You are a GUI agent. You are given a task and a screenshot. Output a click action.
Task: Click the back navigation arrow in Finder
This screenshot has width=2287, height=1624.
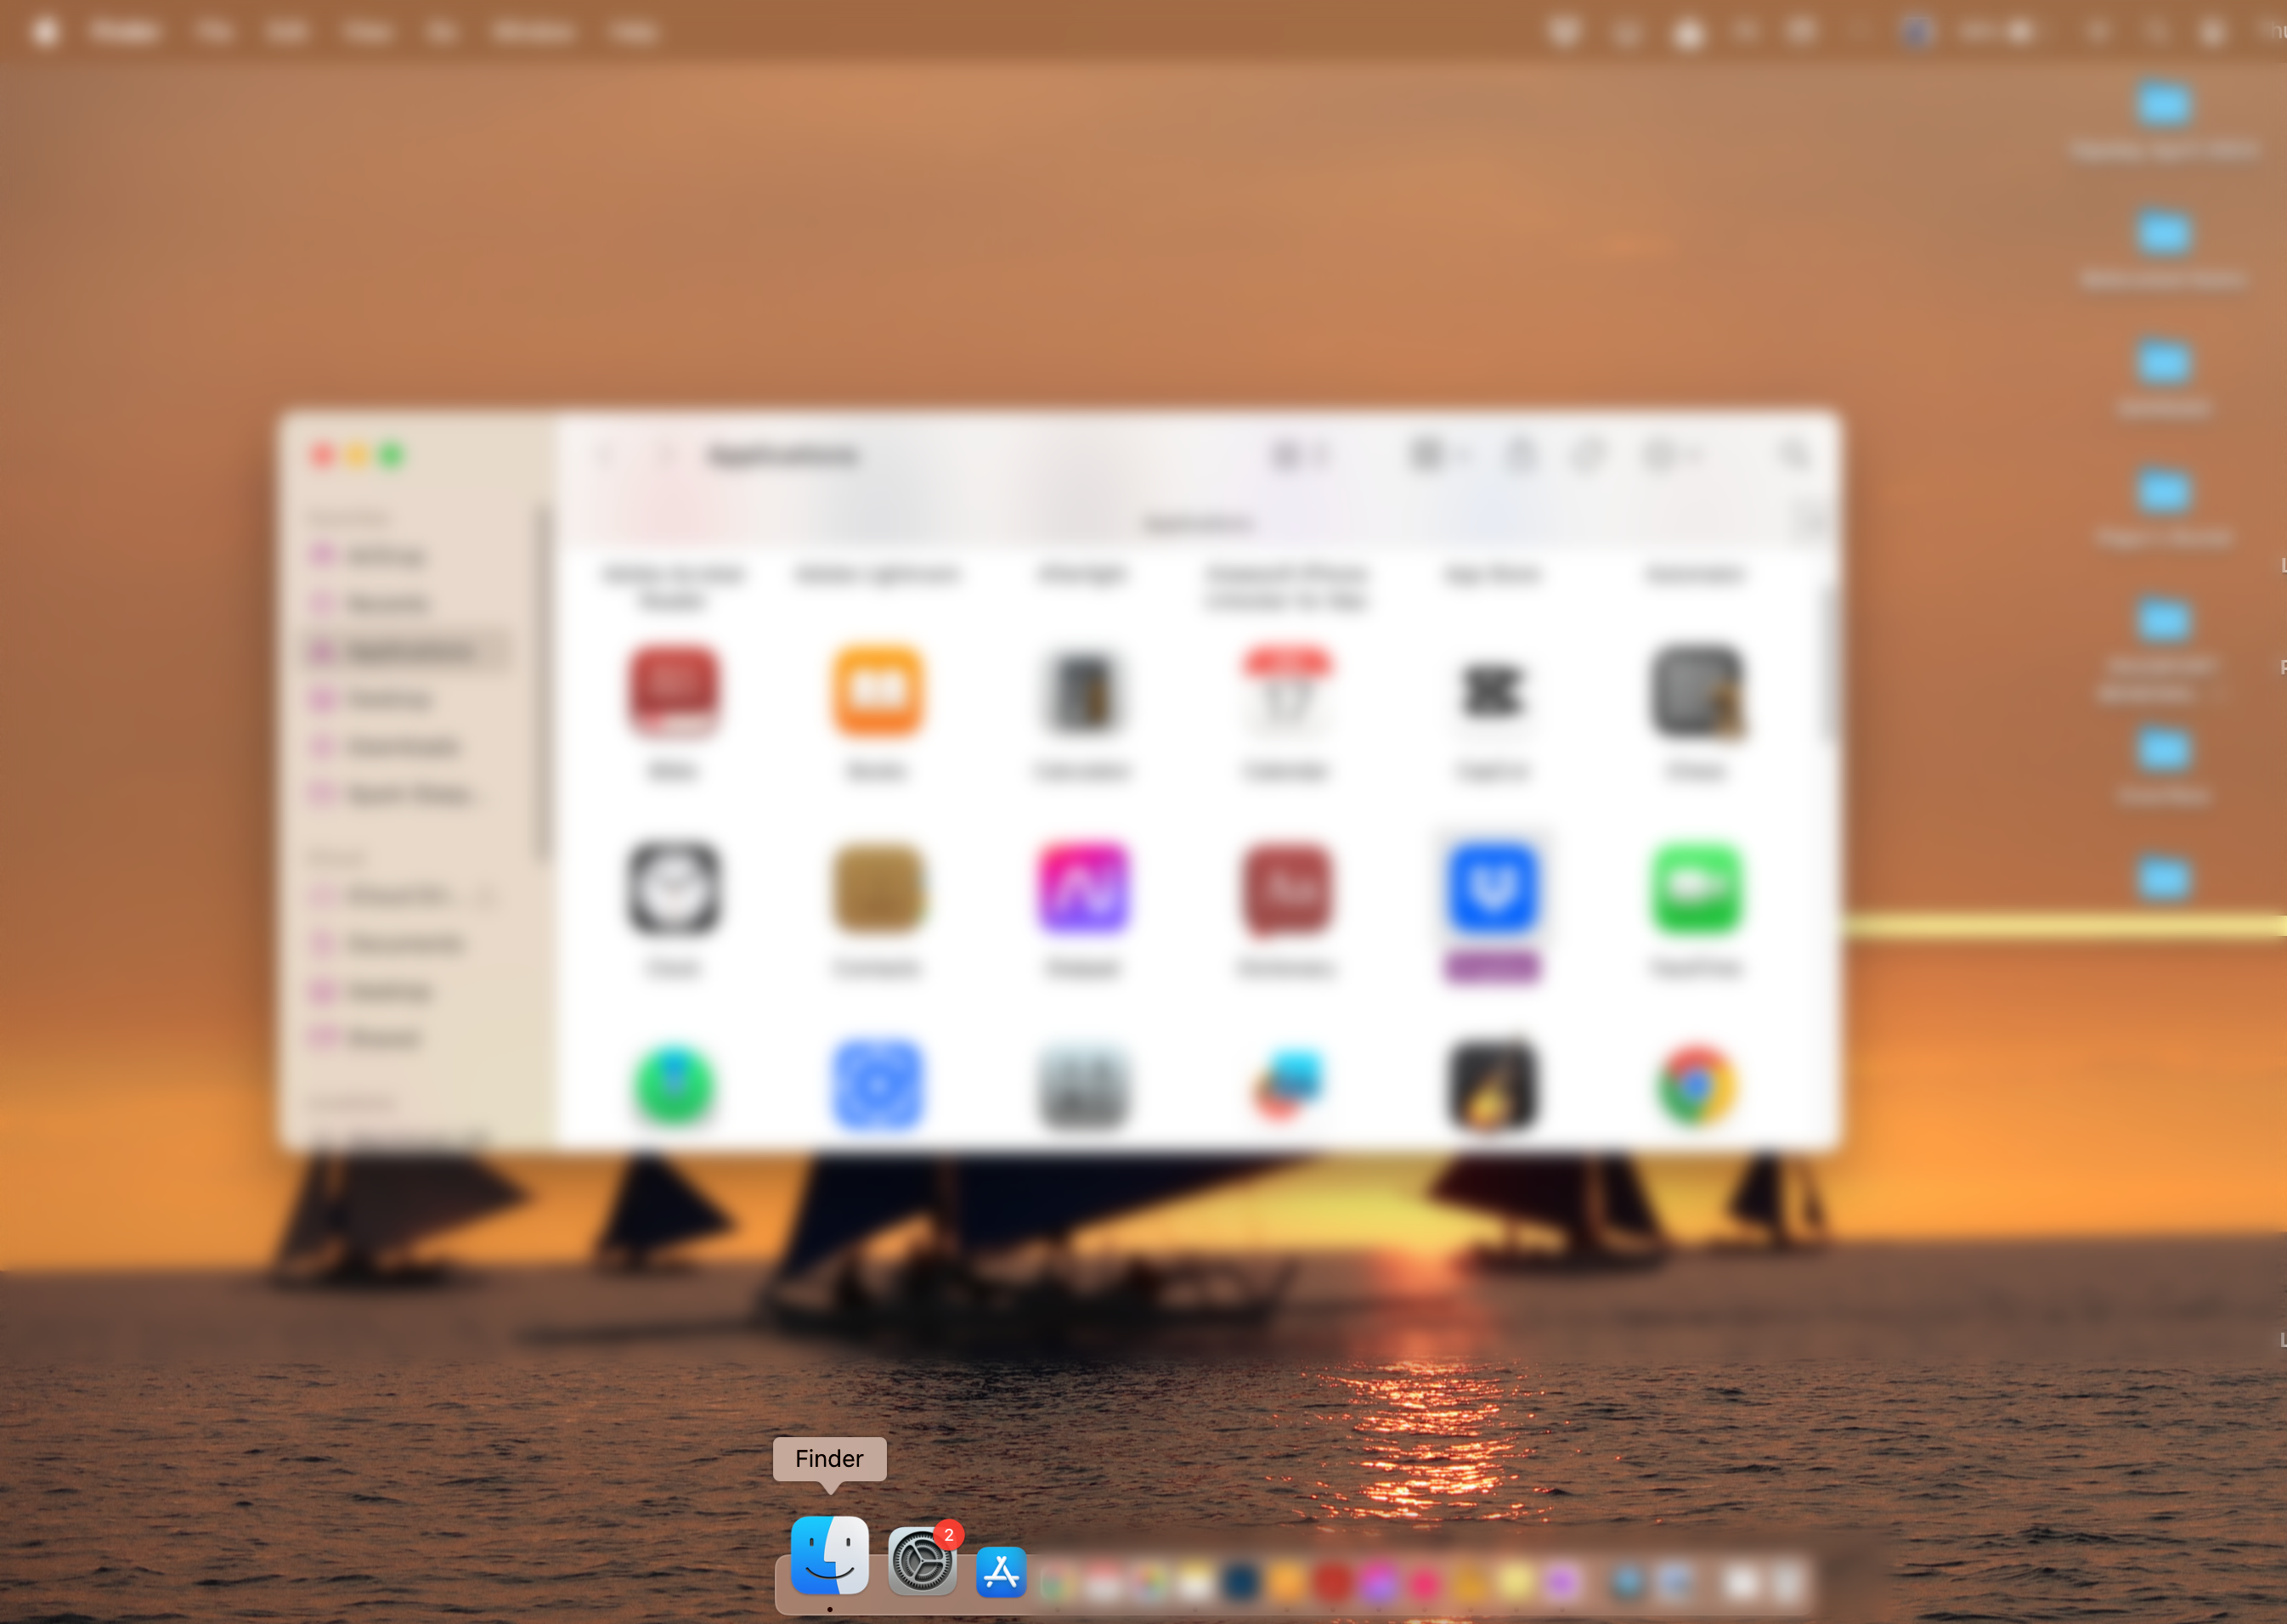pos(605,456)
